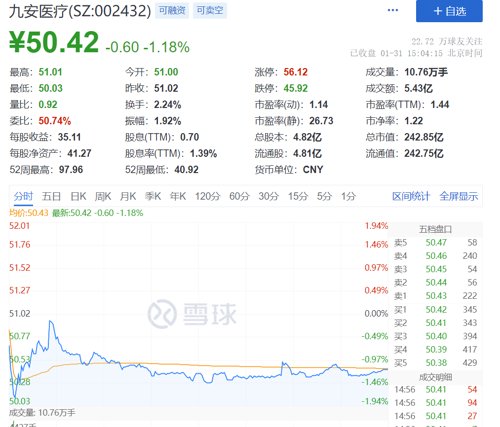Add stock with the 自选 button
The height and width of the screenshot is (427, 500).
point(449,11)
